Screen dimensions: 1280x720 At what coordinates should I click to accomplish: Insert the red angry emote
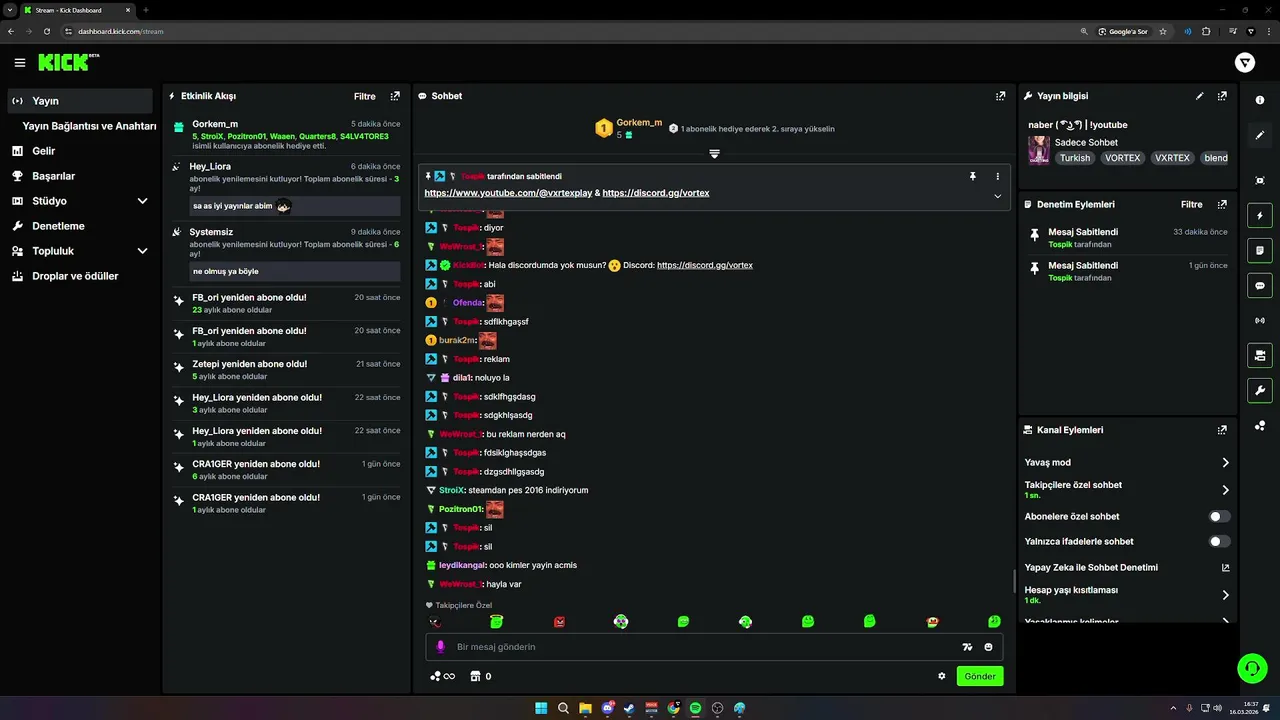coord(559,621)
